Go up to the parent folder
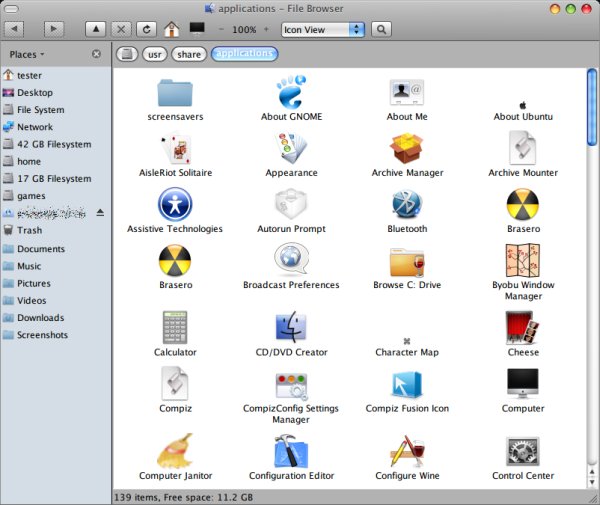 [94, 30]
